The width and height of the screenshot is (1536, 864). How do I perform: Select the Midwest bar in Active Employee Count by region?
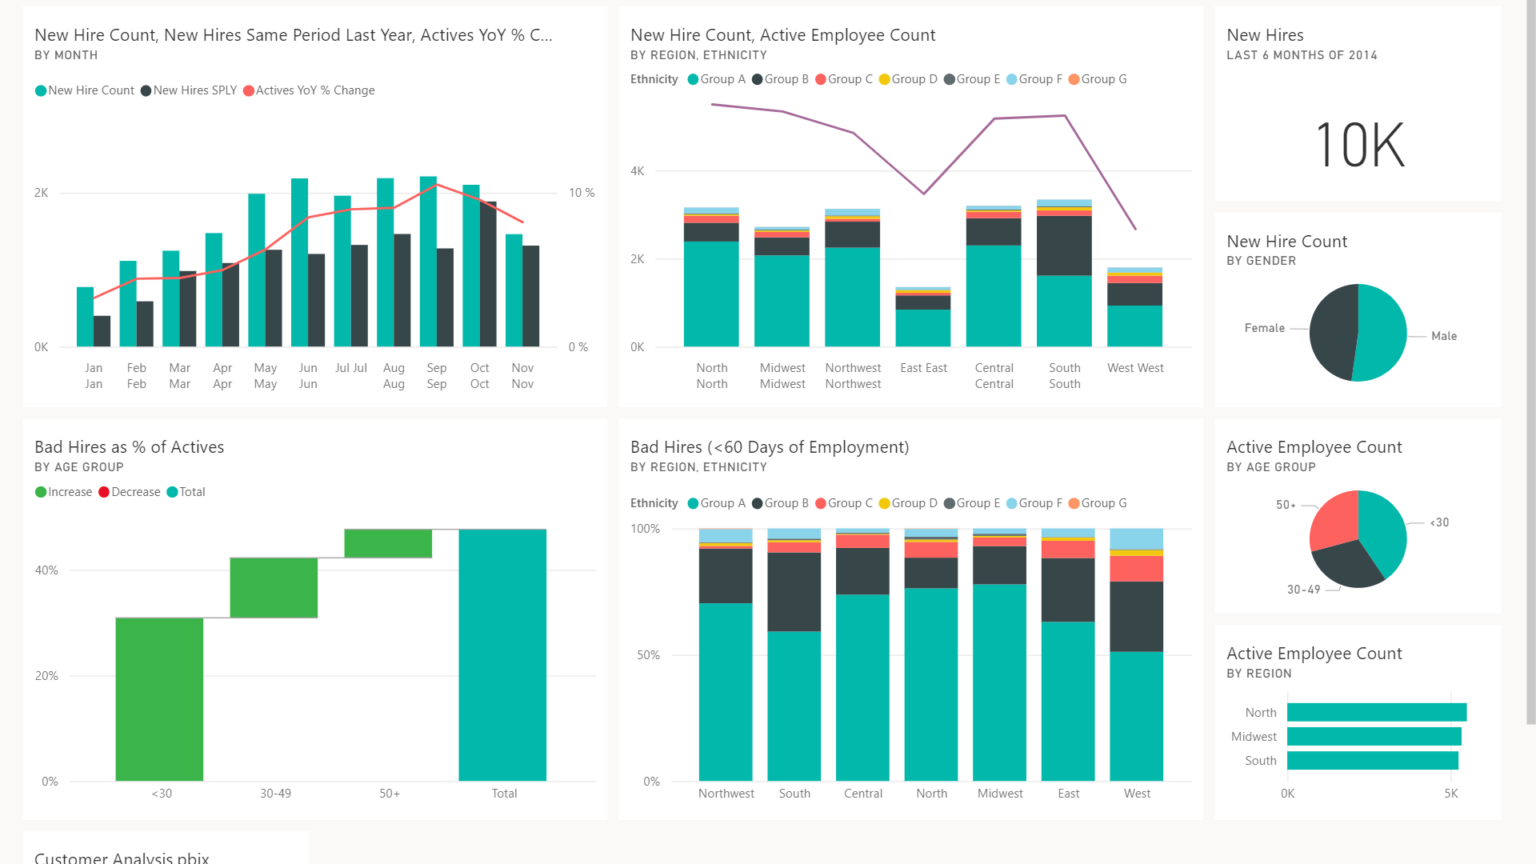point(1374,736)
